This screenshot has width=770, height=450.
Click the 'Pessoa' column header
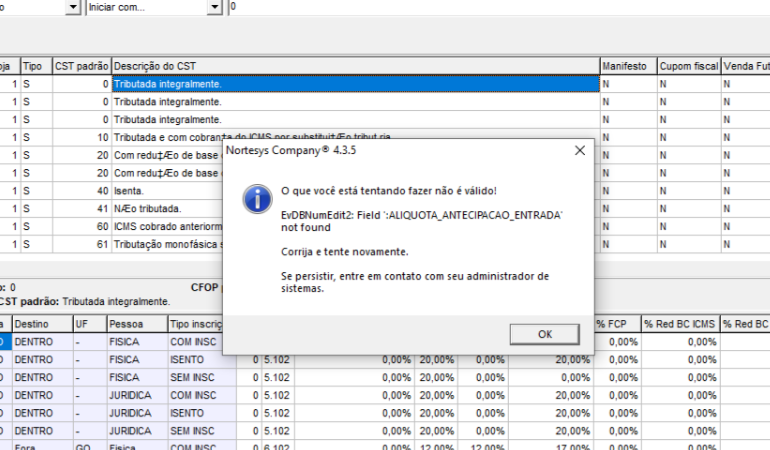(137, 324)
